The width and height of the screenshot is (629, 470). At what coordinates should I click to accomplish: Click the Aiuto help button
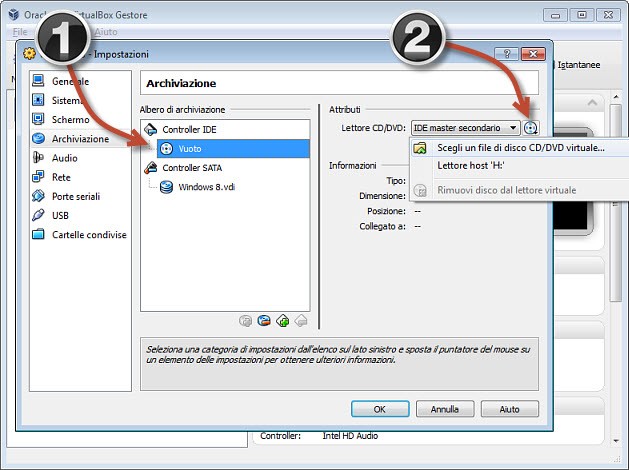pos(509,408)
